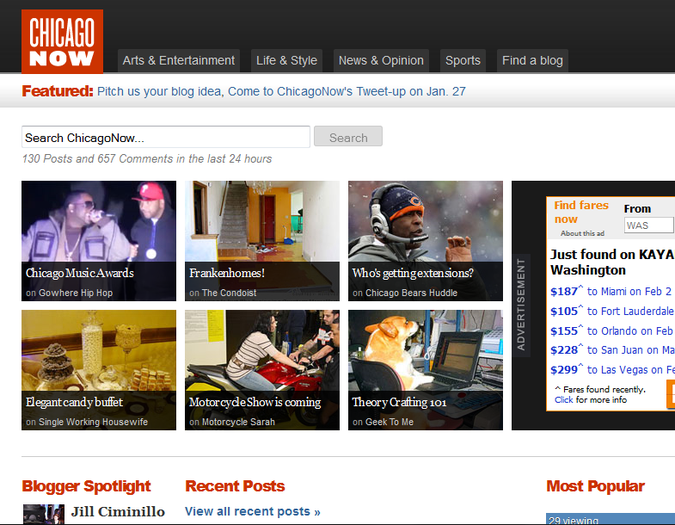Click the Most Popular heading
The height and width of the screenshot is (525, 675).
595,486
